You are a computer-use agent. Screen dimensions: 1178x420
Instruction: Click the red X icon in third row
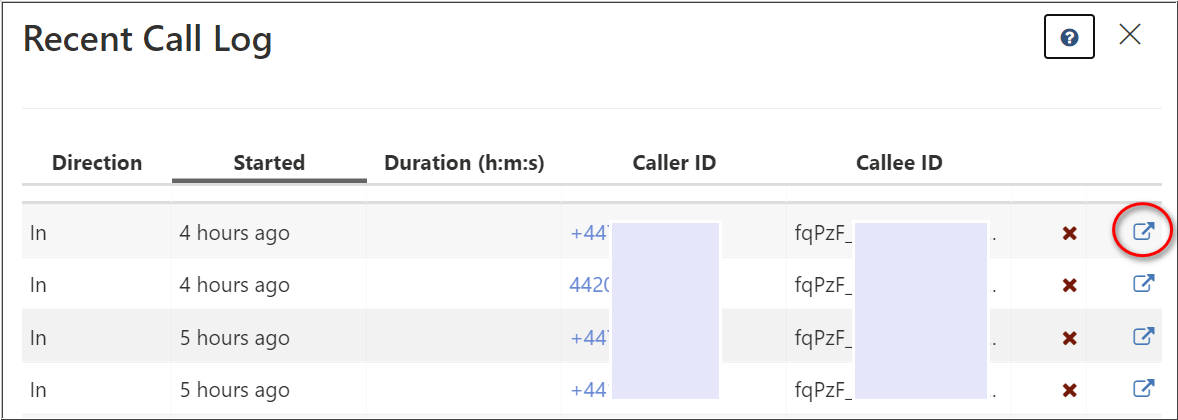point(1070,338)
